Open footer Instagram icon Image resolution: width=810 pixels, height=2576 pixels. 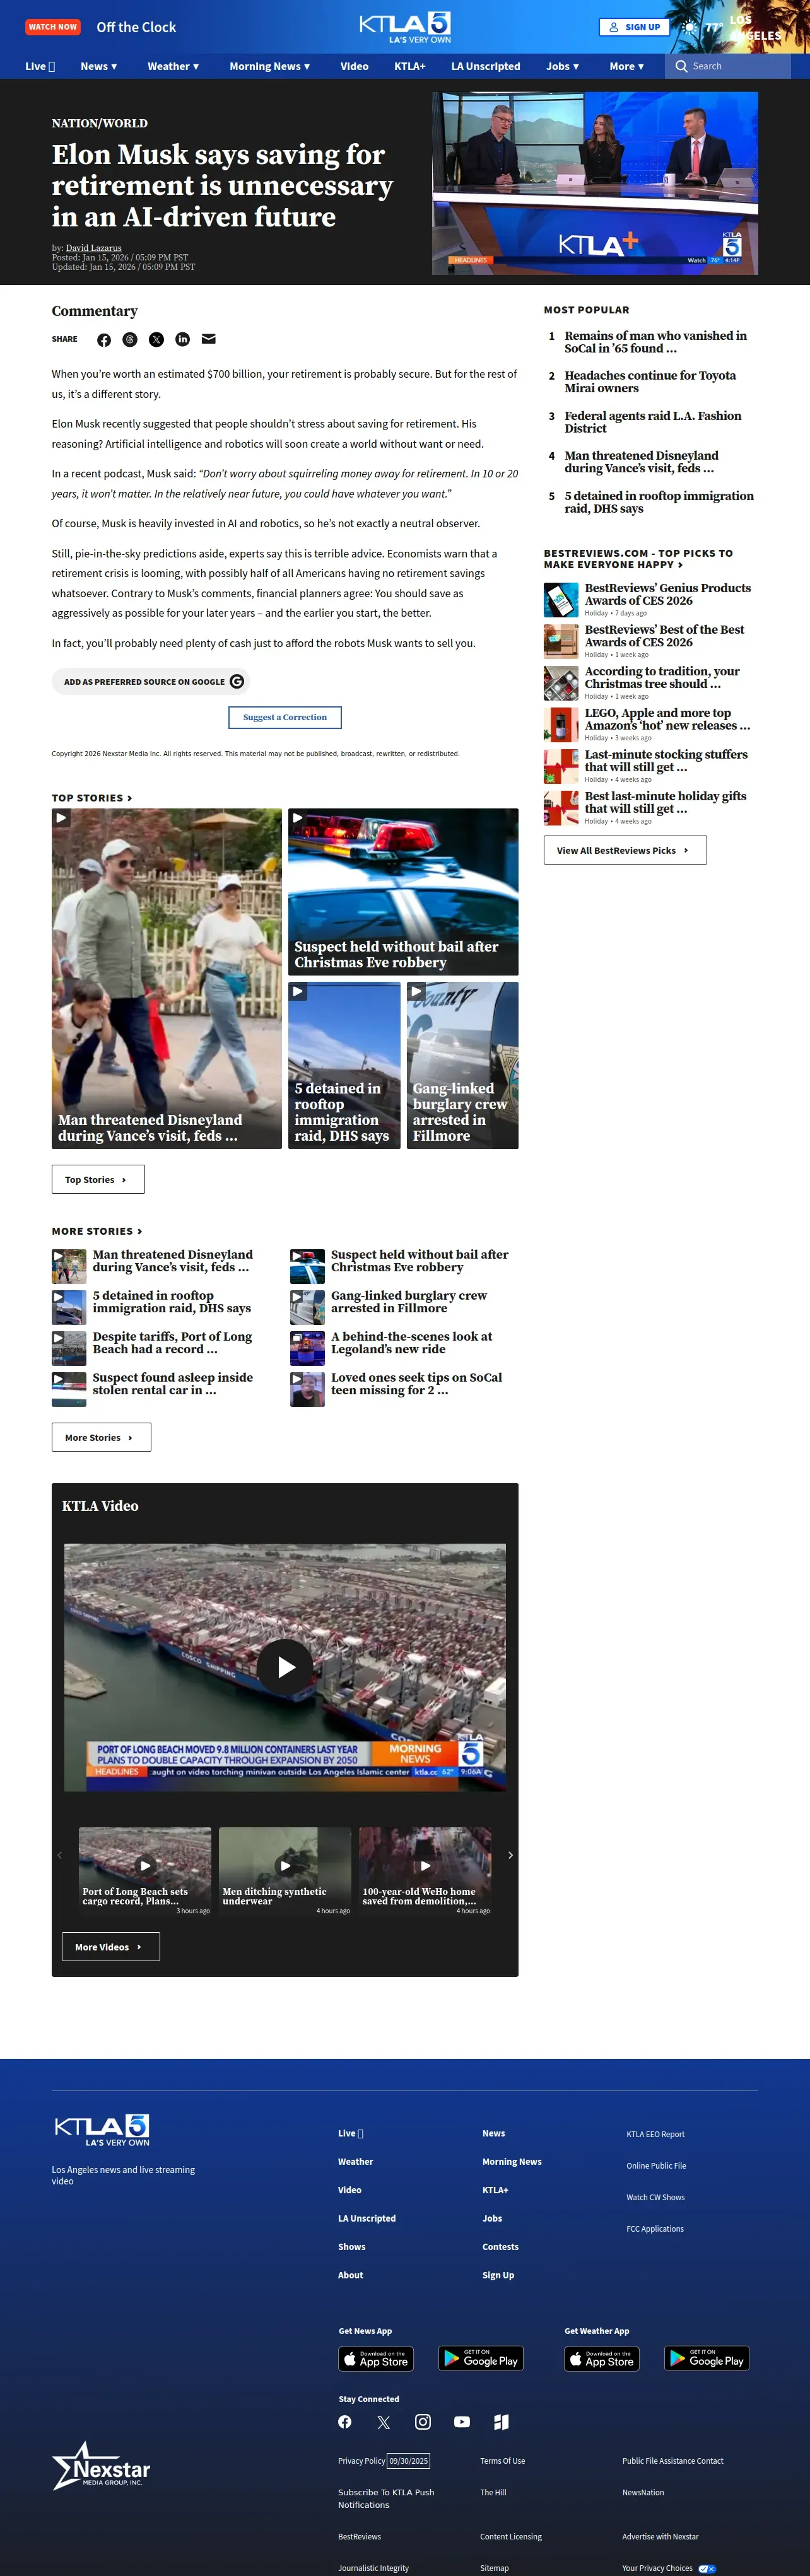point(423,2422)
